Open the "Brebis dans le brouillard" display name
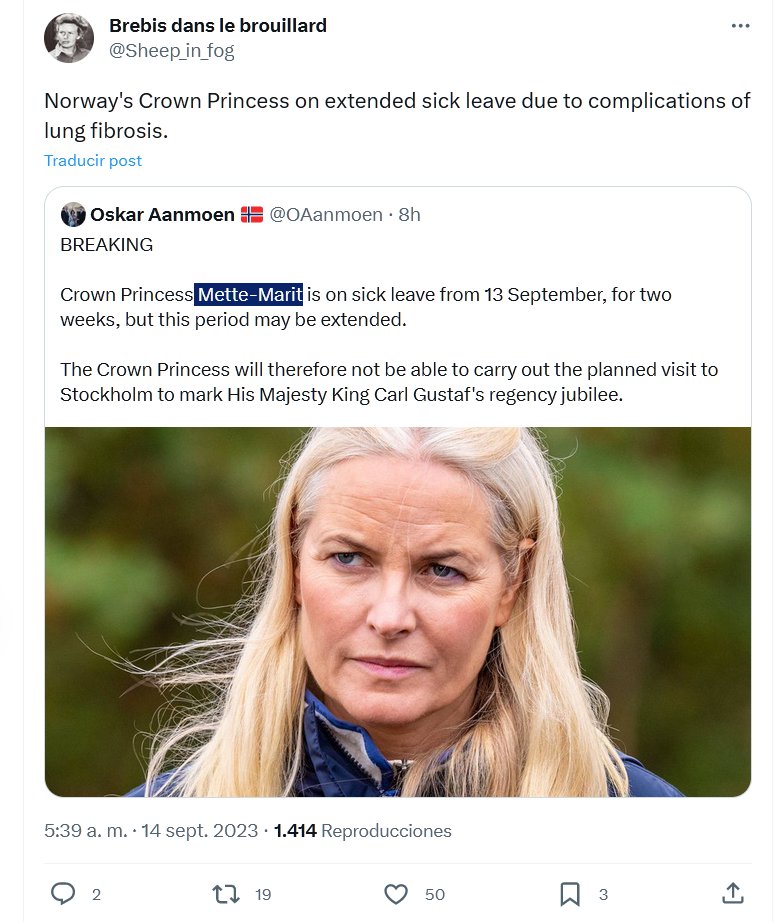This screenshot has width=778, height=922. (x=217, y=25)
